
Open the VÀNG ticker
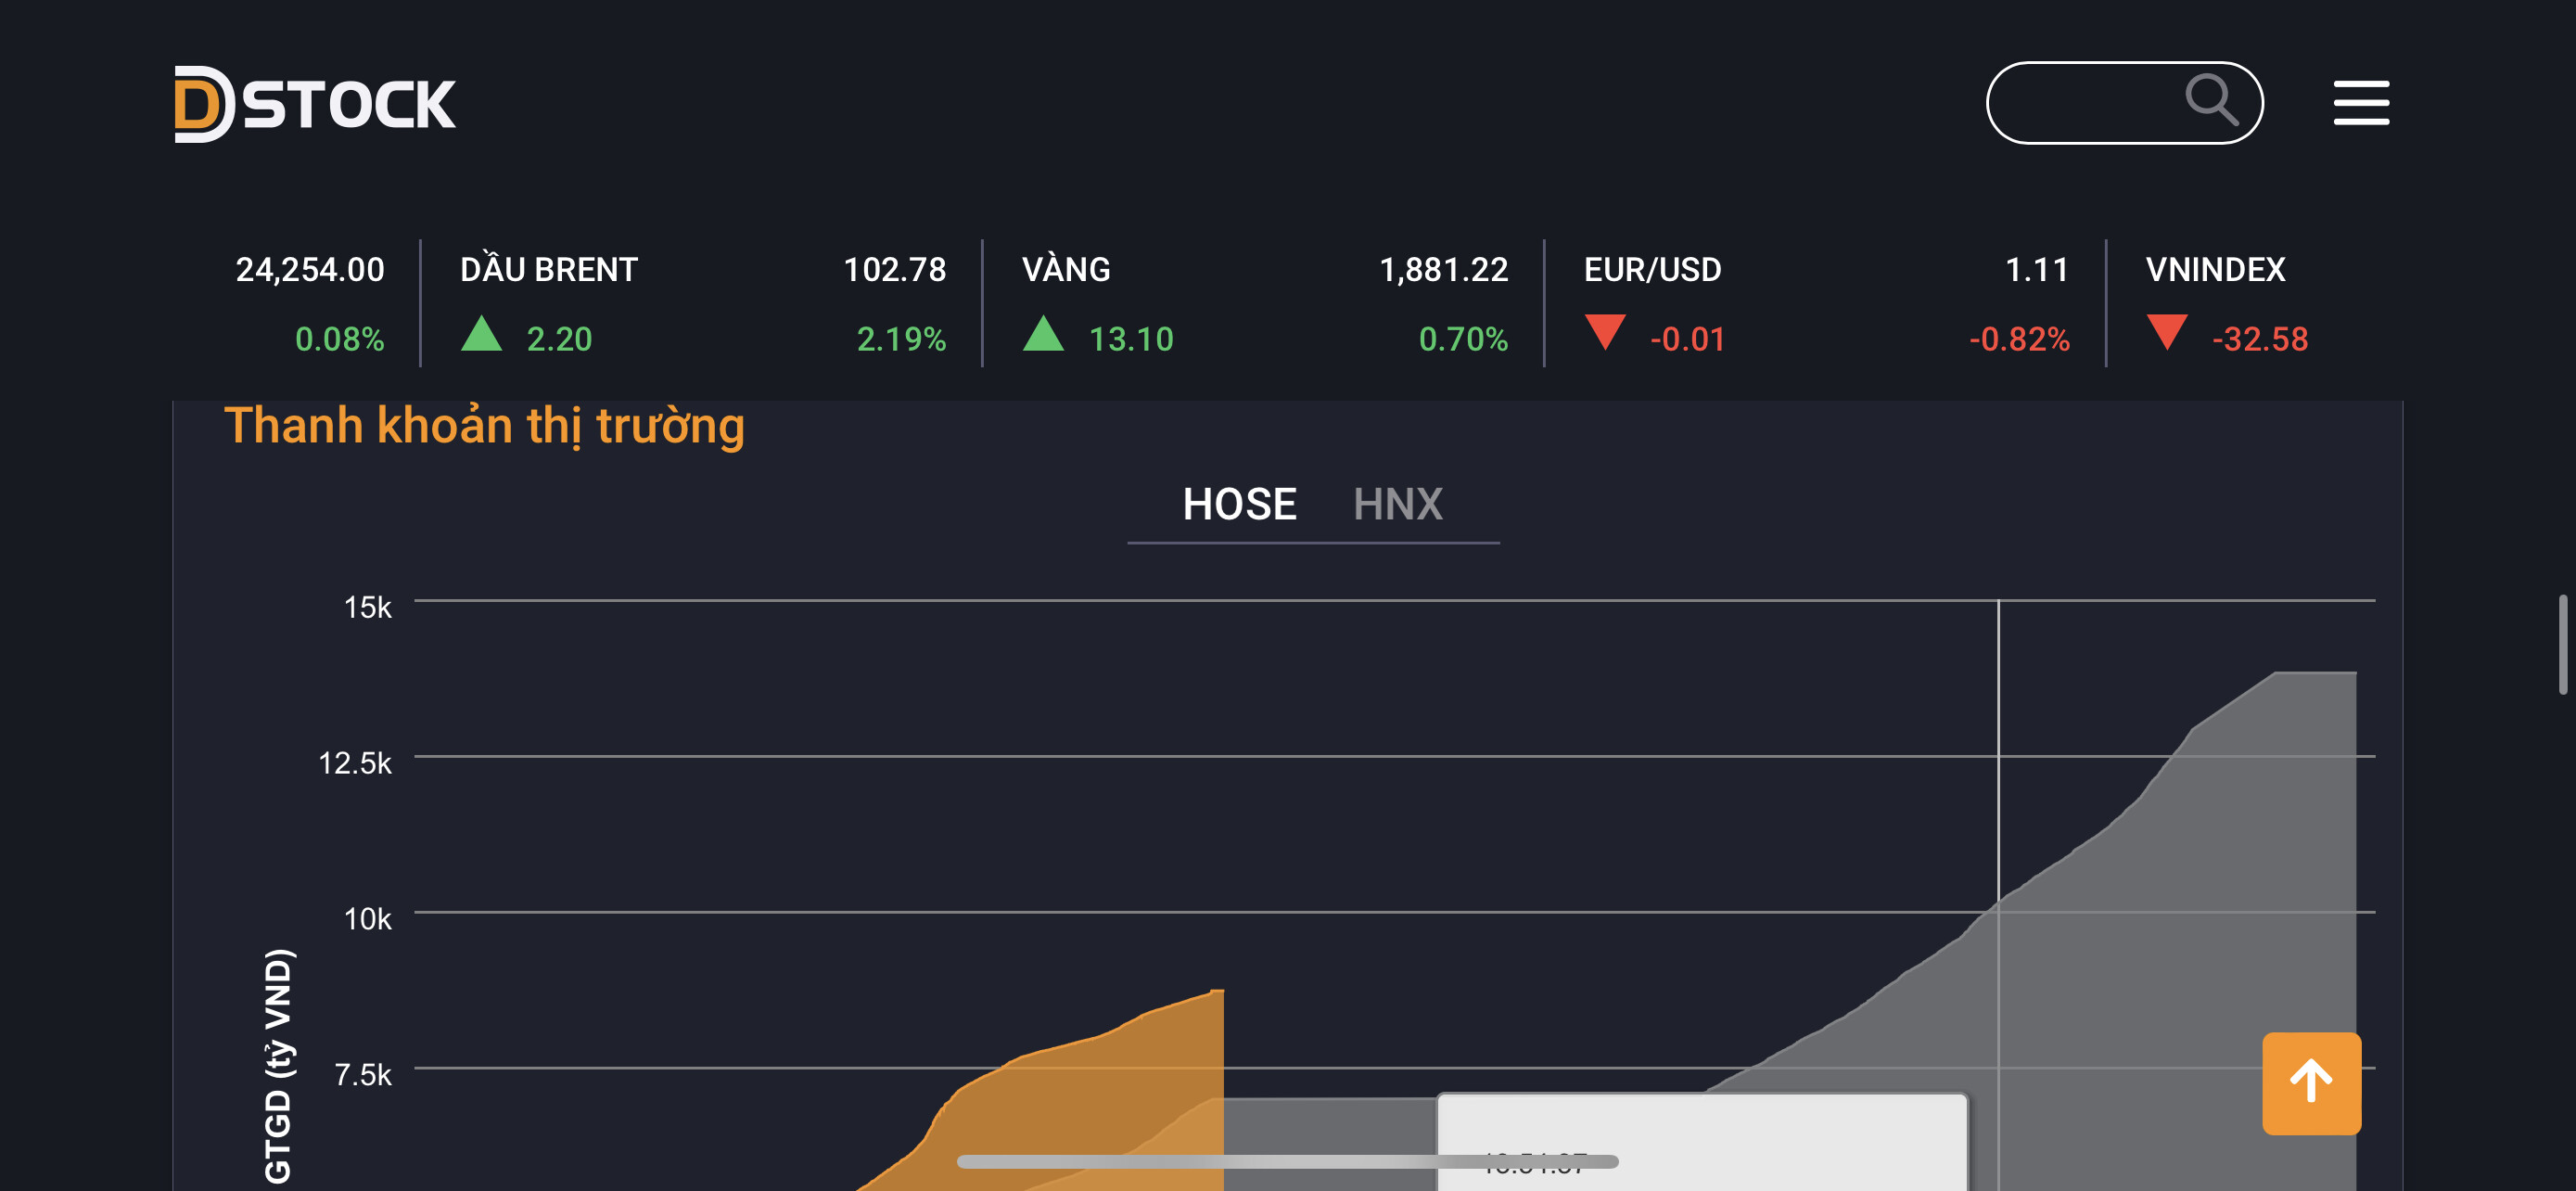[1066, 270]
